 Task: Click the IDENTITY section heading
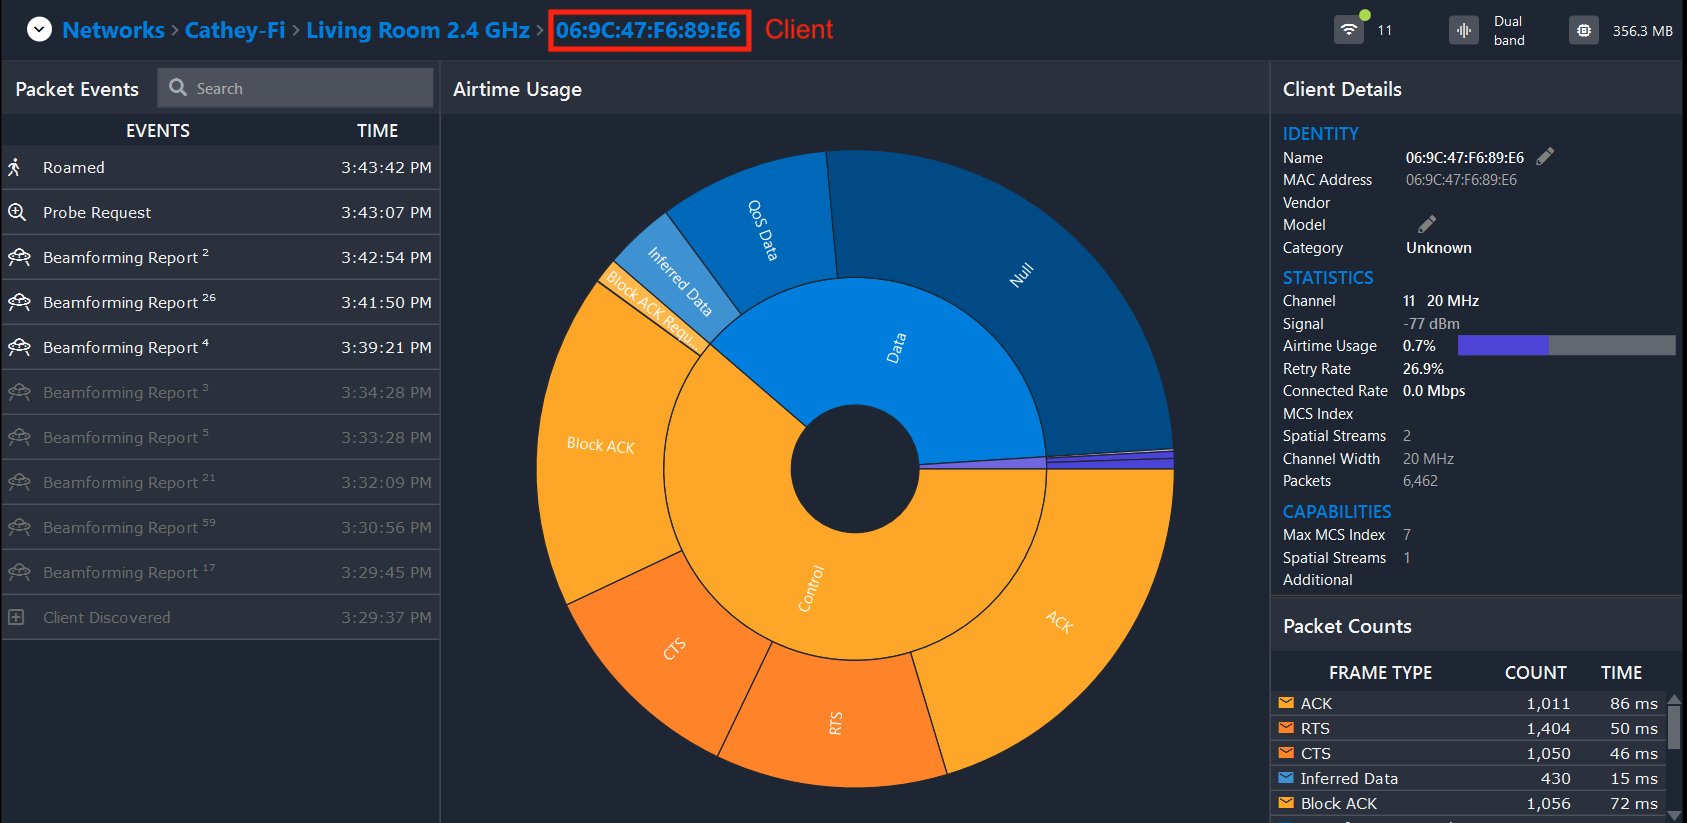(1320, 133)
